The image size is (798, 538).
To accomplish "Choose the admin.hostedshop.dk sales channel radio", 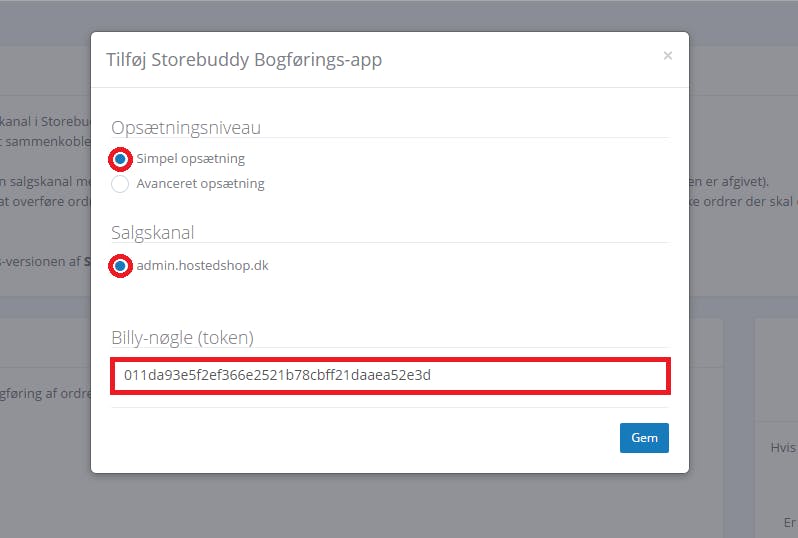I will tap(120, 266).
